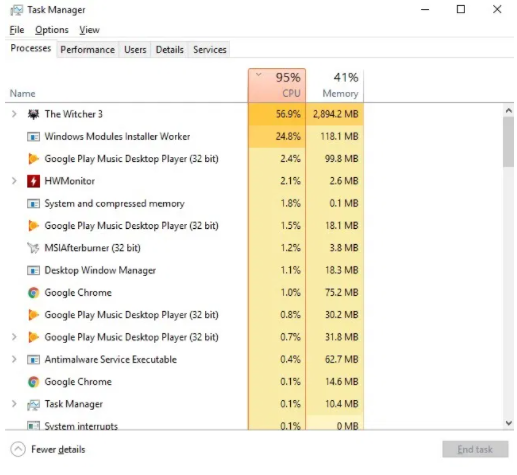The image size is (517, 475).
Task: Click Task Manager process row icon
Action: coord(33,404)
